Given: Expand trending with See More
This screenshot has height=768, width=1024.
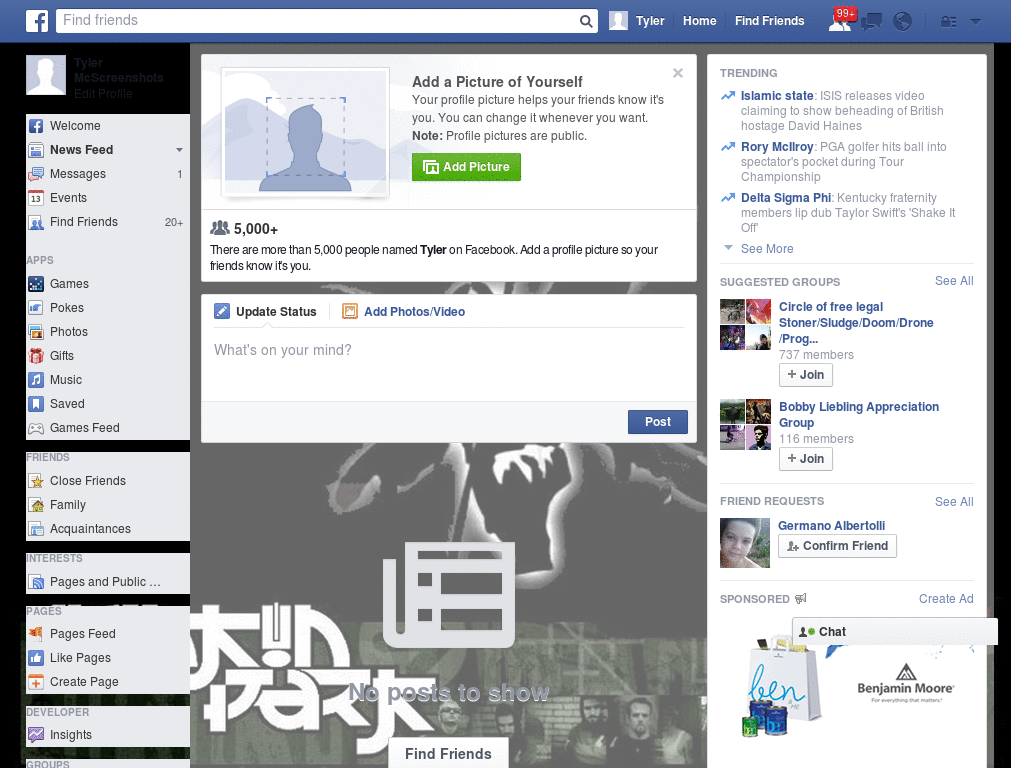Looking at the screenshot, I should [x=767, y=249].
